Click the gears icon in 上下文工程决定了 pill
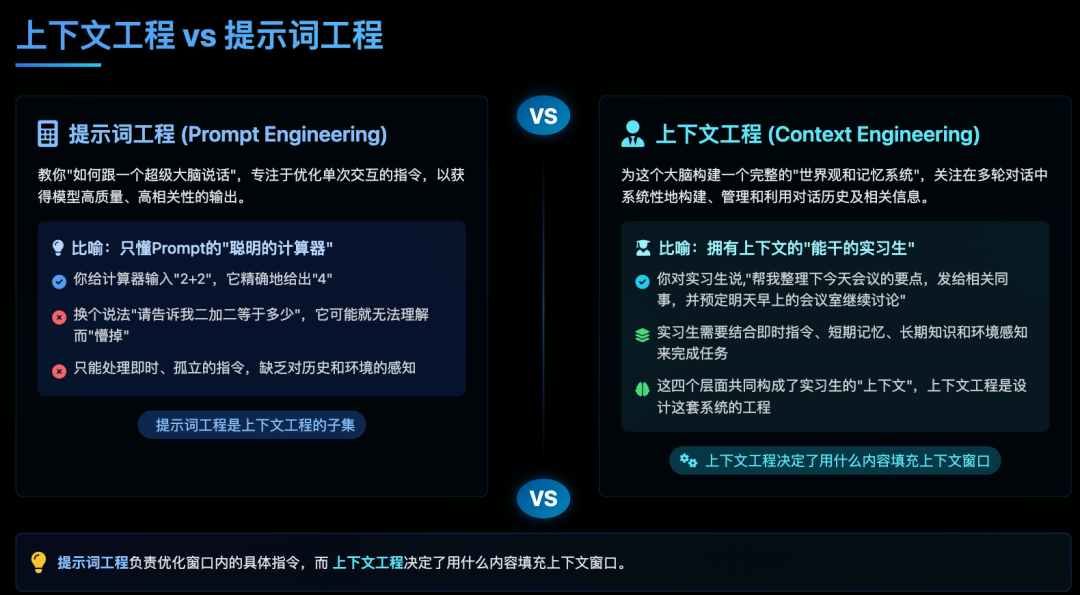 (688, 460)
